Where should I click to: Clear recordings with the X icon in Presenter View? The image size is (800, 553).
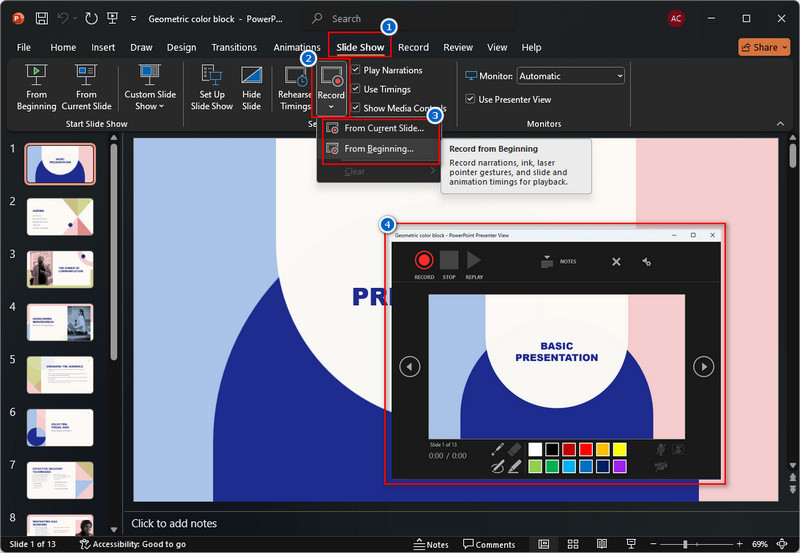[616, 262]
